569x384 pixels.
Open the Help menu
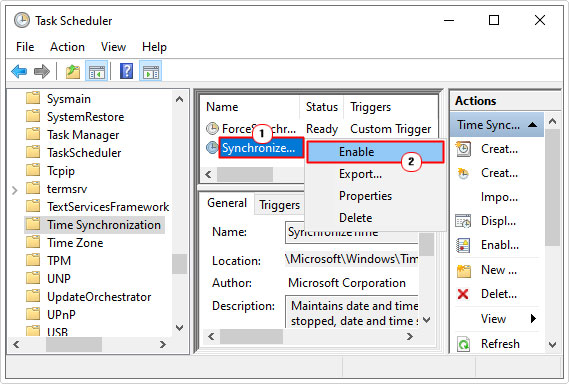point(154,47)
